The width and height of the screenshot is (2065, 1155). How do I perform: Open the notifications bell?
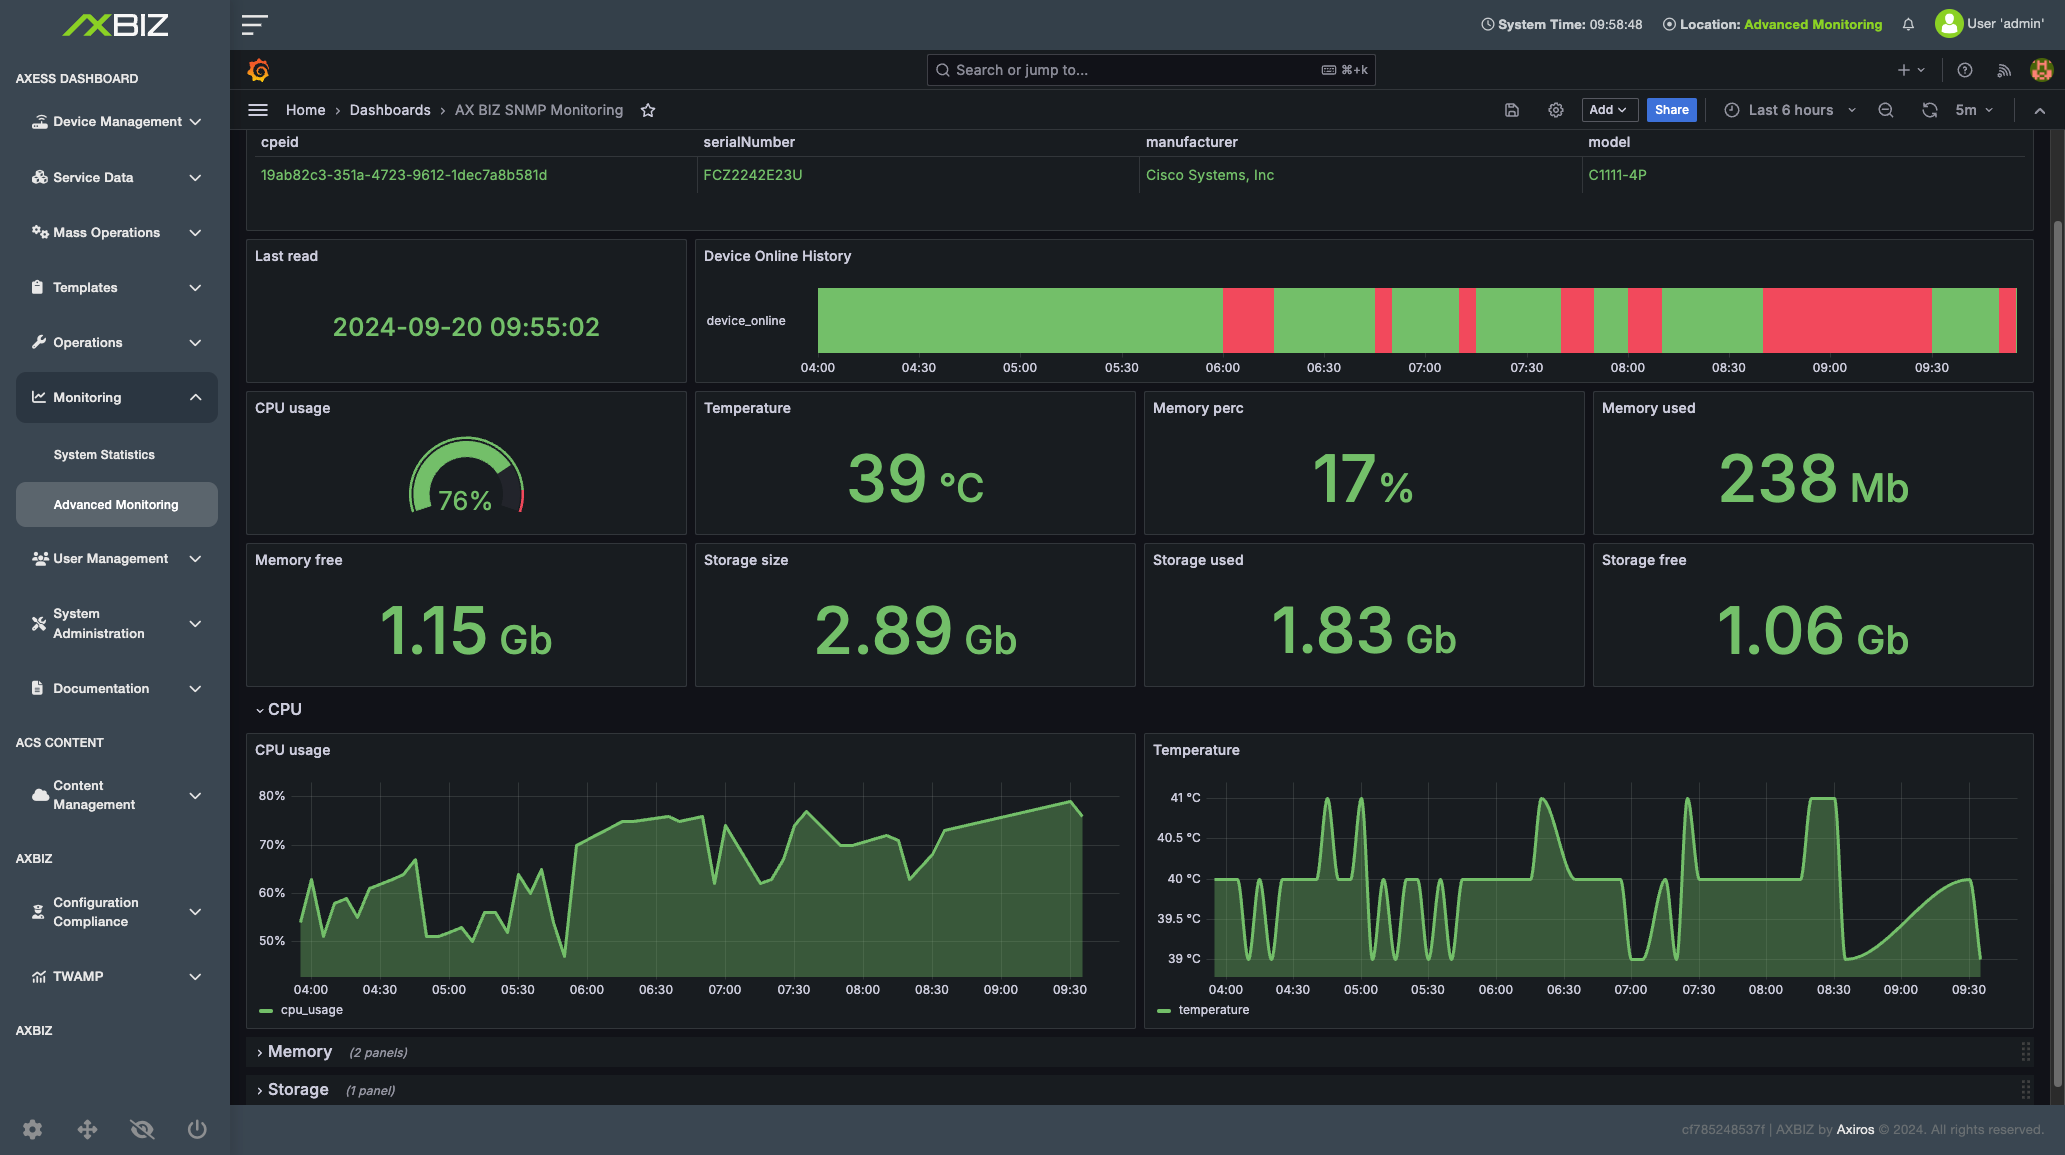[x=1908, y=24]
